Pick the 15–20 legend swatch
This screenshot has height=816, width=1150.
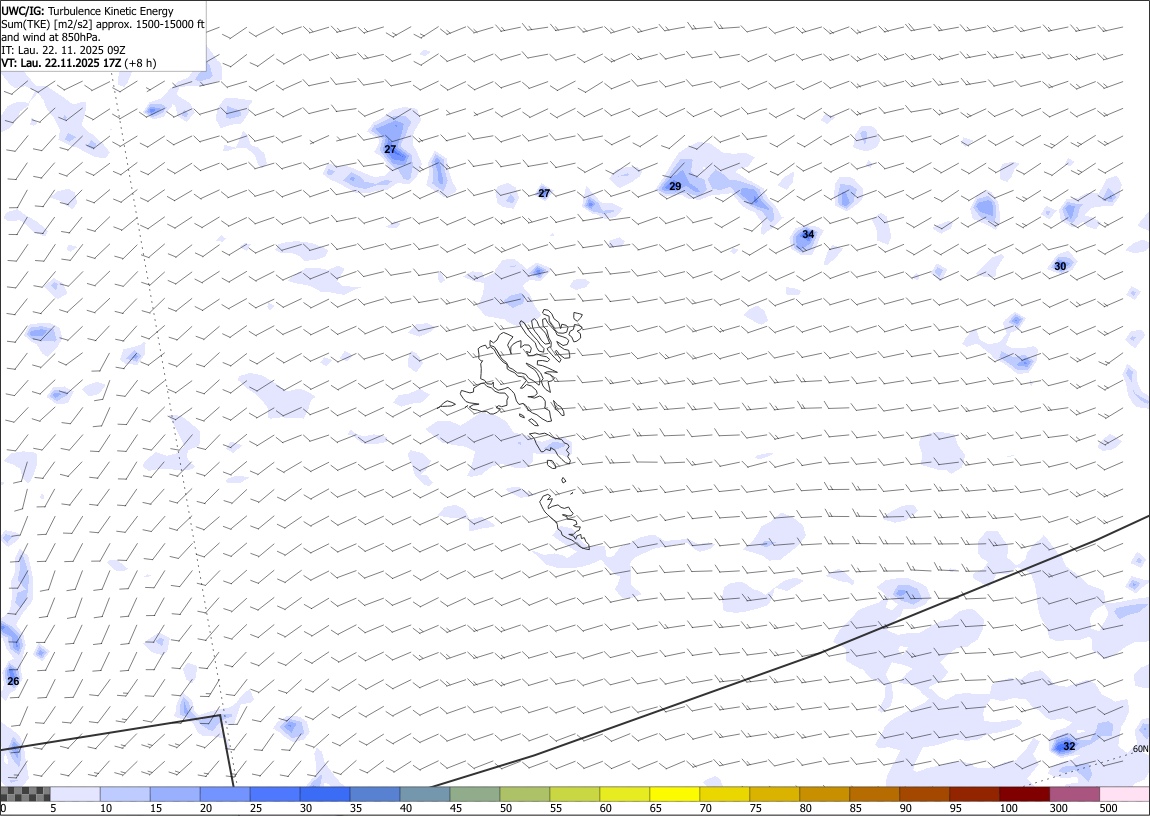pos(175,794)
